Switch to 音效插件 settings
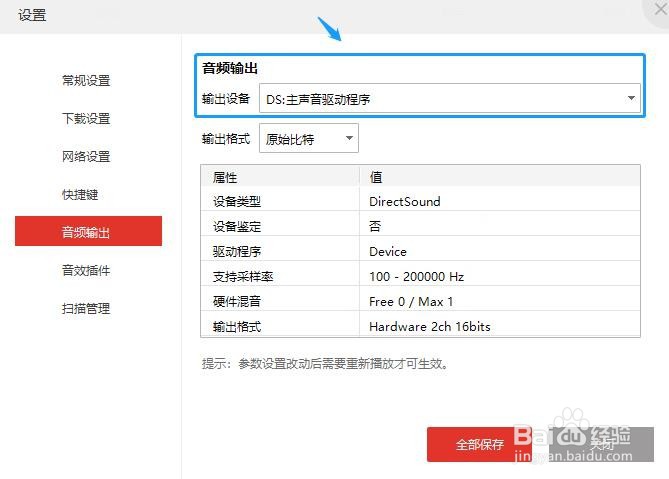Image resolution: width=669 pixels, height=479 pixels. (86, 271)
